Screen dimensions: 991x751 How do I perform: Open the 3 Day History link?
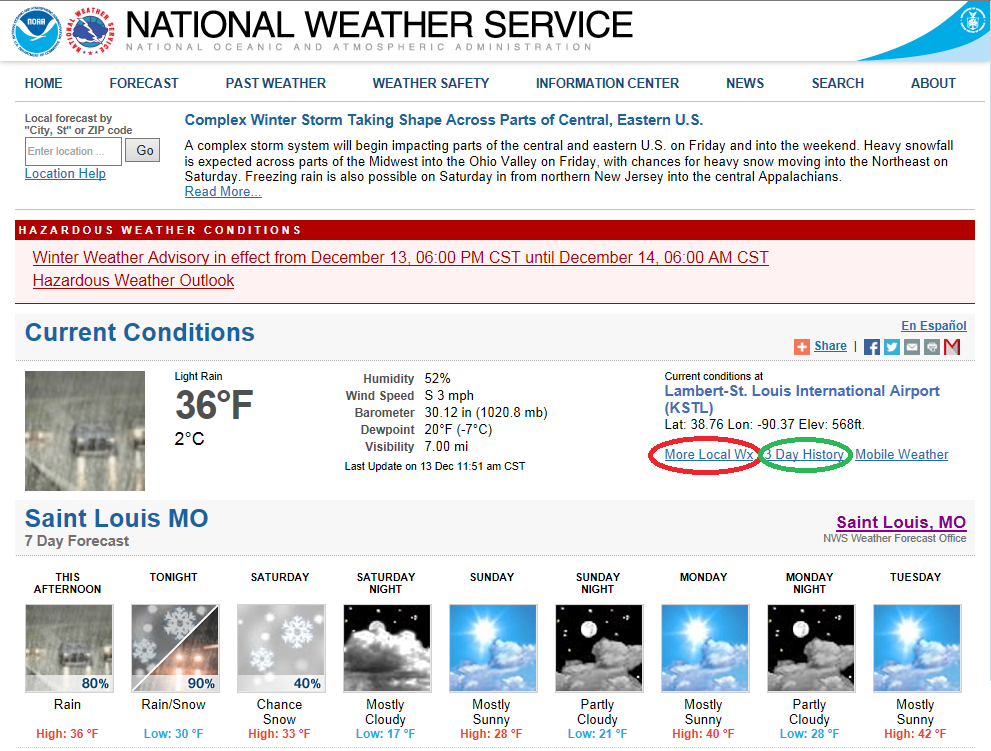pos(804,454)
